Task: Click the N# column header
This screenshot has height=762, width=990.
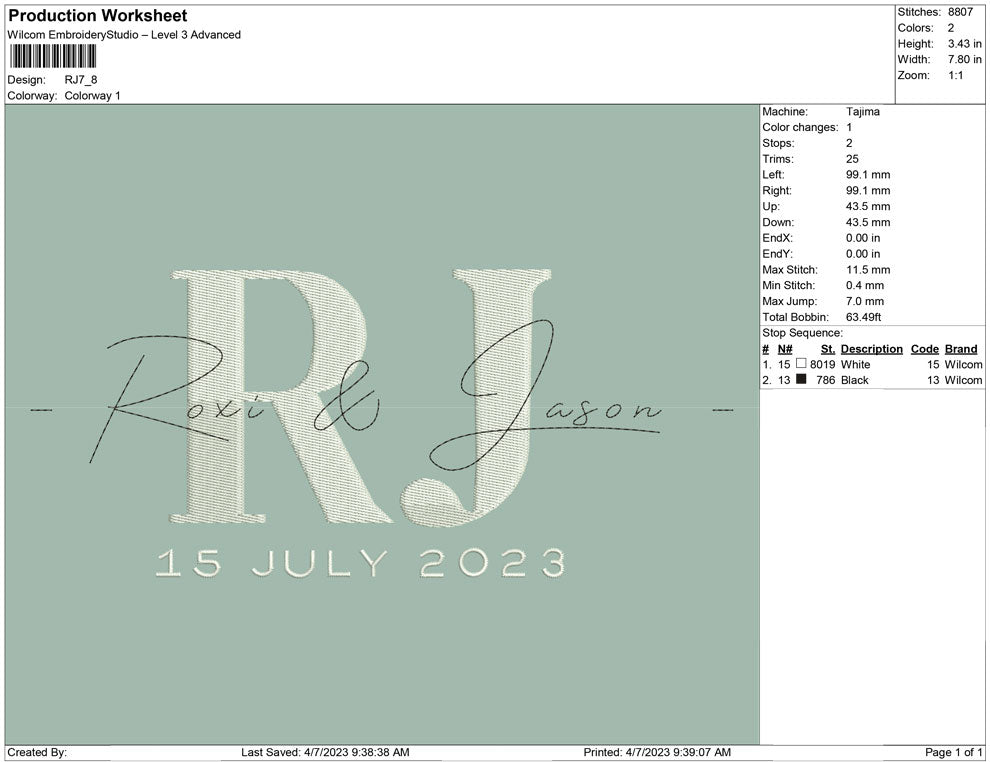Action: pyautogui.click(x=785, y=349)
